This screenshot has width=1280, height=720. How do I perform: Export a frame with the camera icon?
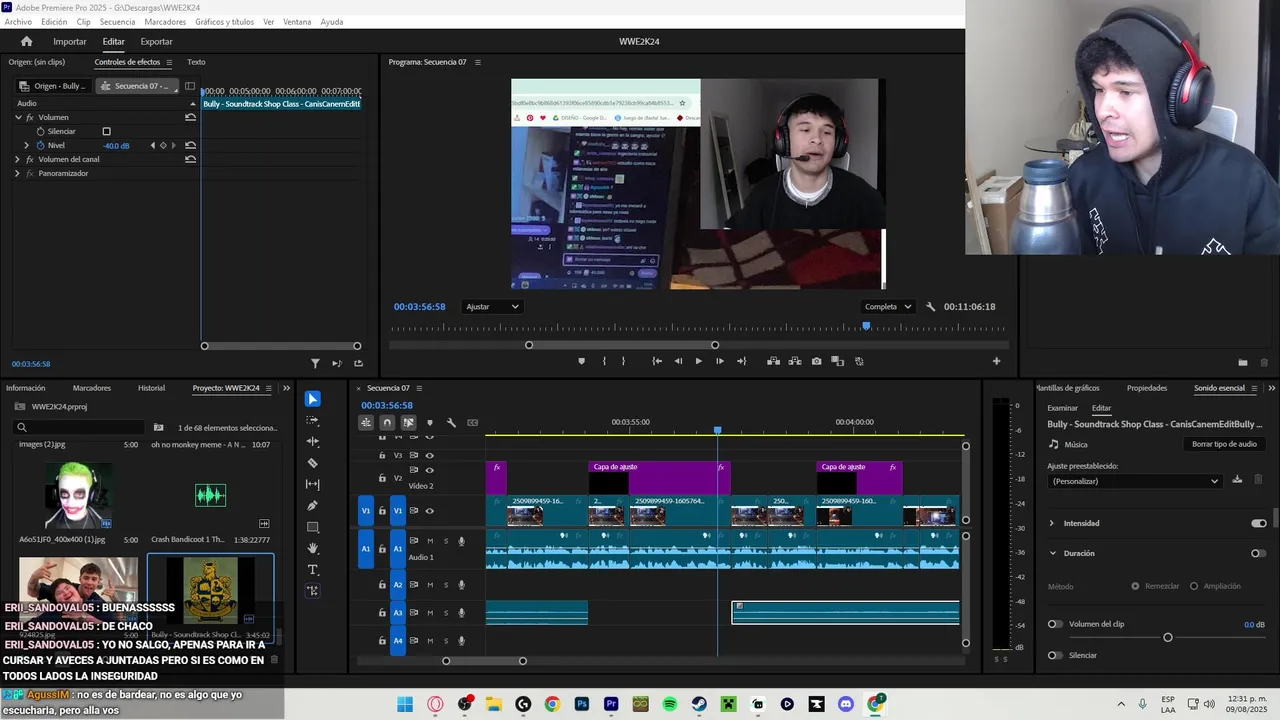click(x=817, y=361)
